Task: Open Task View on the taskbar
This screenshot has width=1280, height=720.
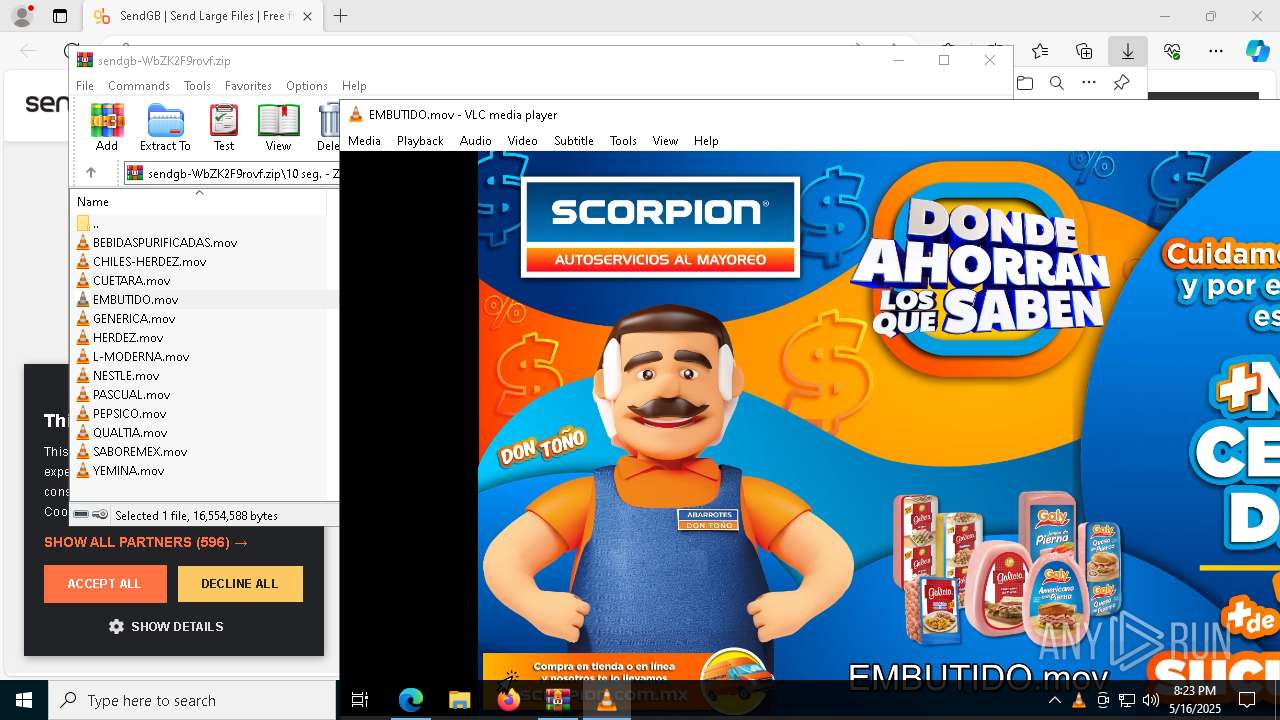Action: (360, 700)
